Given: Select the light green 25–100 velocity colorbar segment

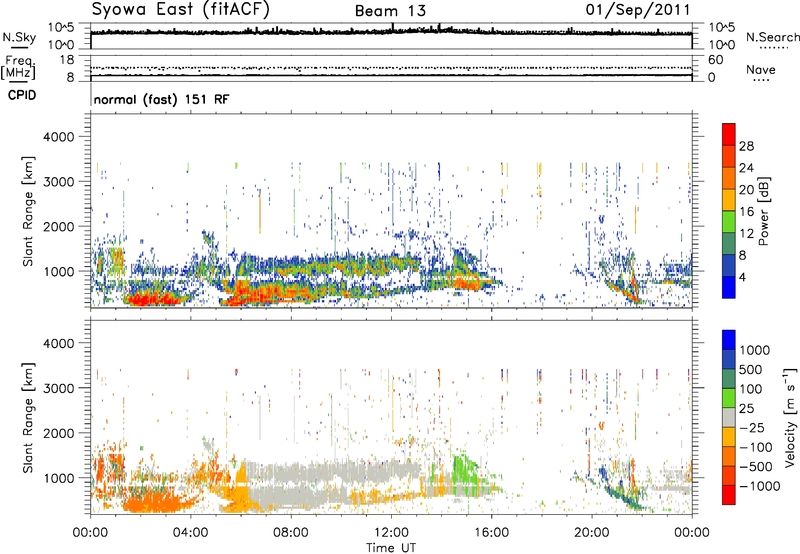Looking at the screenshot, I should [729, 398].
